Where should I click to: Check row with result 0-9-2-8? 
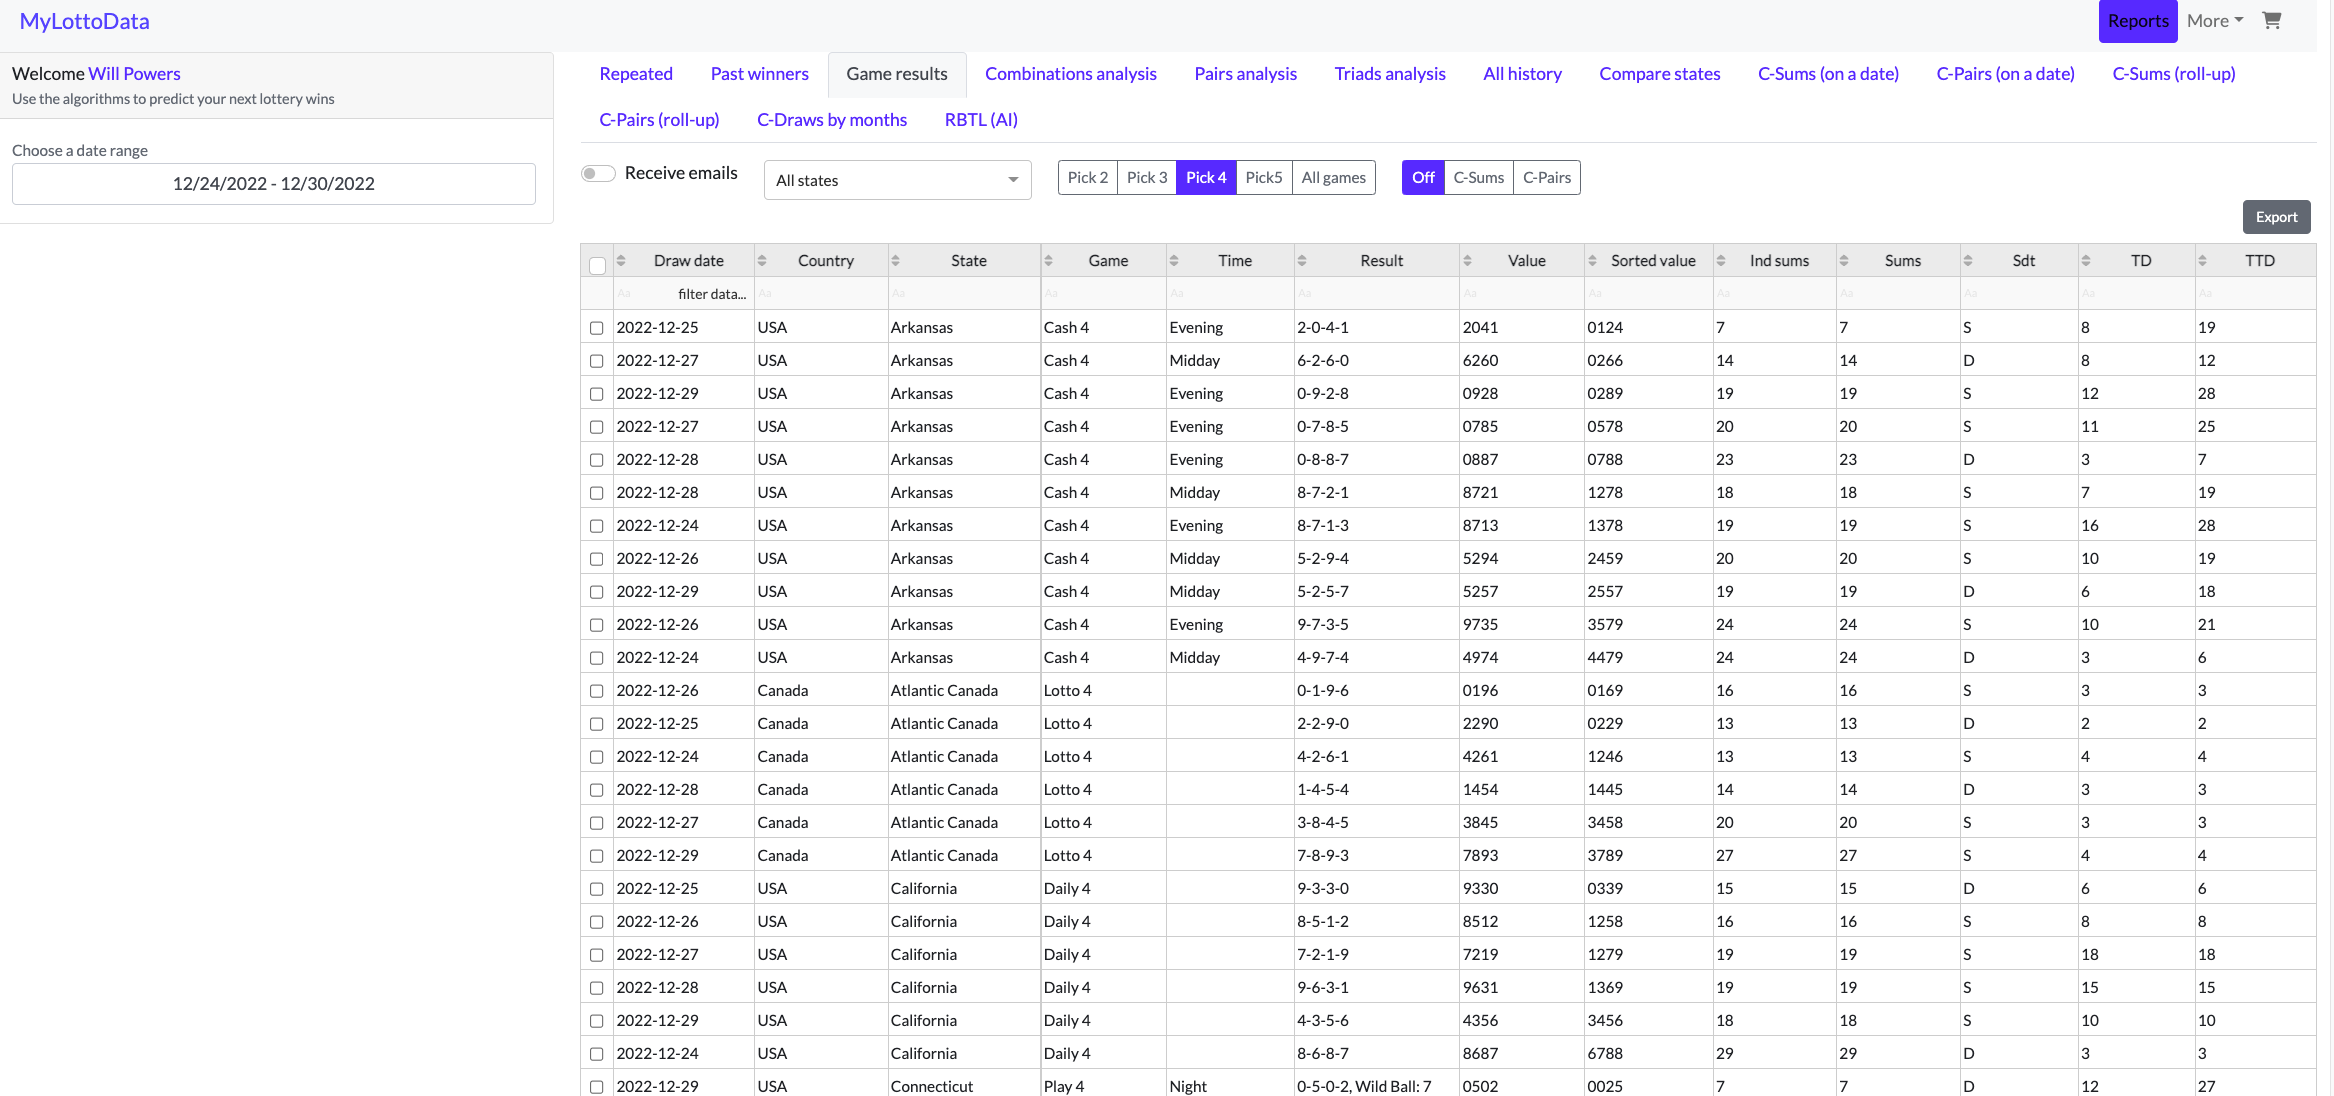(597, 394)
